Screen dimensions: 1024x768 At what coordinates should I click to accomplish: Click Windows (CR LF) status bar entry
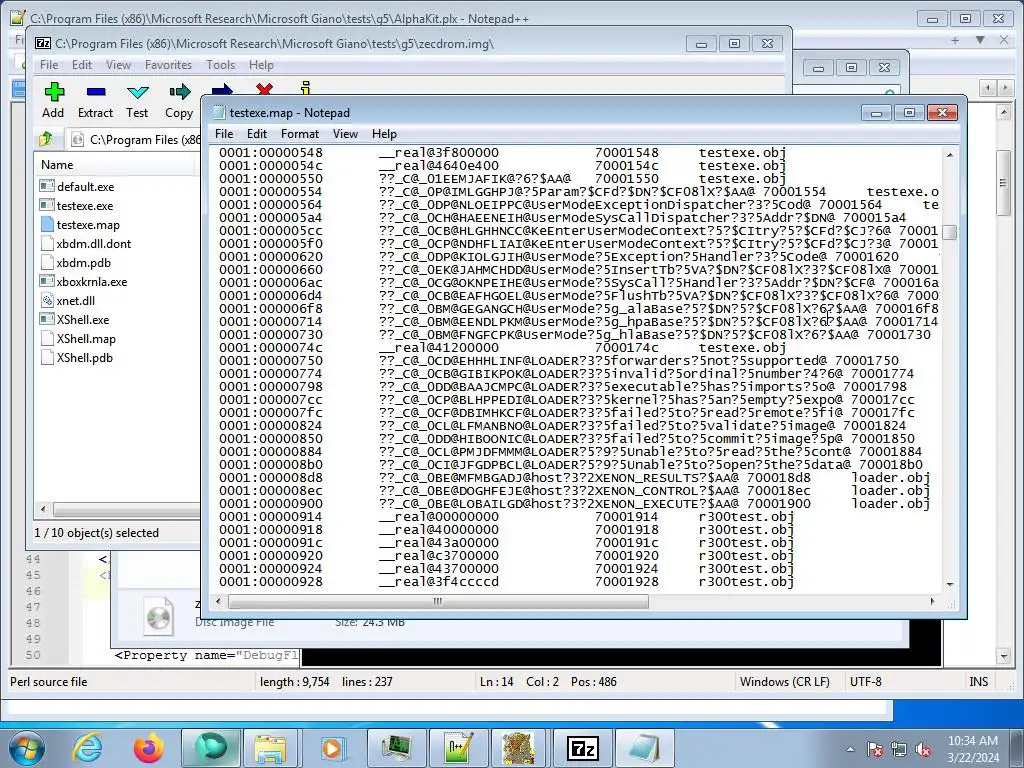point(784,682)
